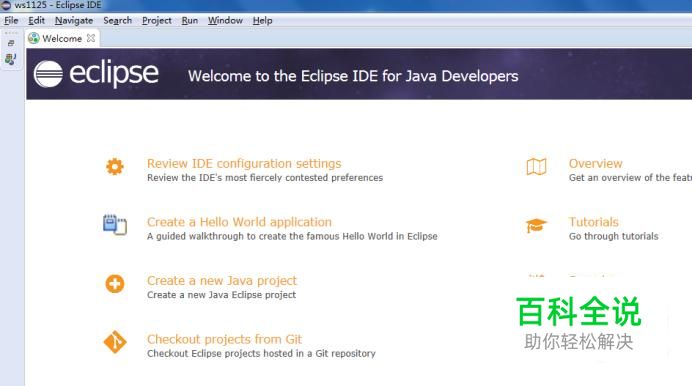692x386 pixels.
Task: Open the Edit menu
Action: click(x=36, y=20)
